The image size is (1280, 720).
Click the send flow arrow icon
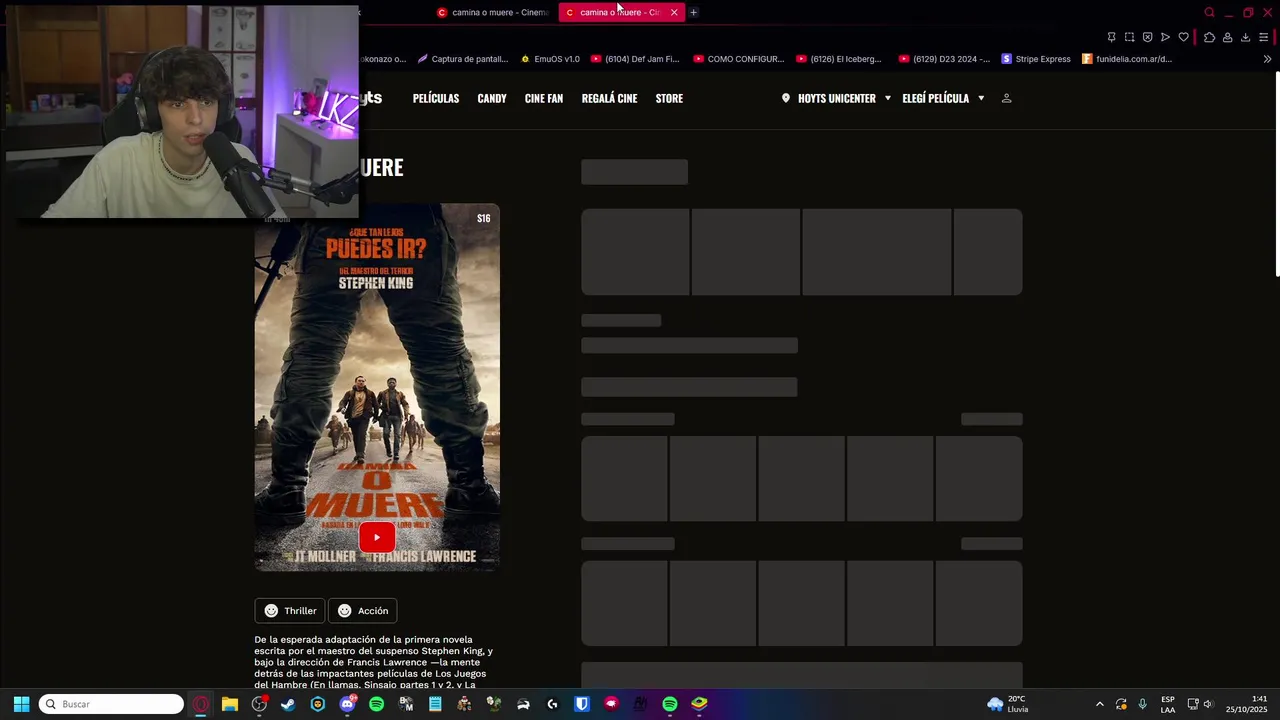1165,37
